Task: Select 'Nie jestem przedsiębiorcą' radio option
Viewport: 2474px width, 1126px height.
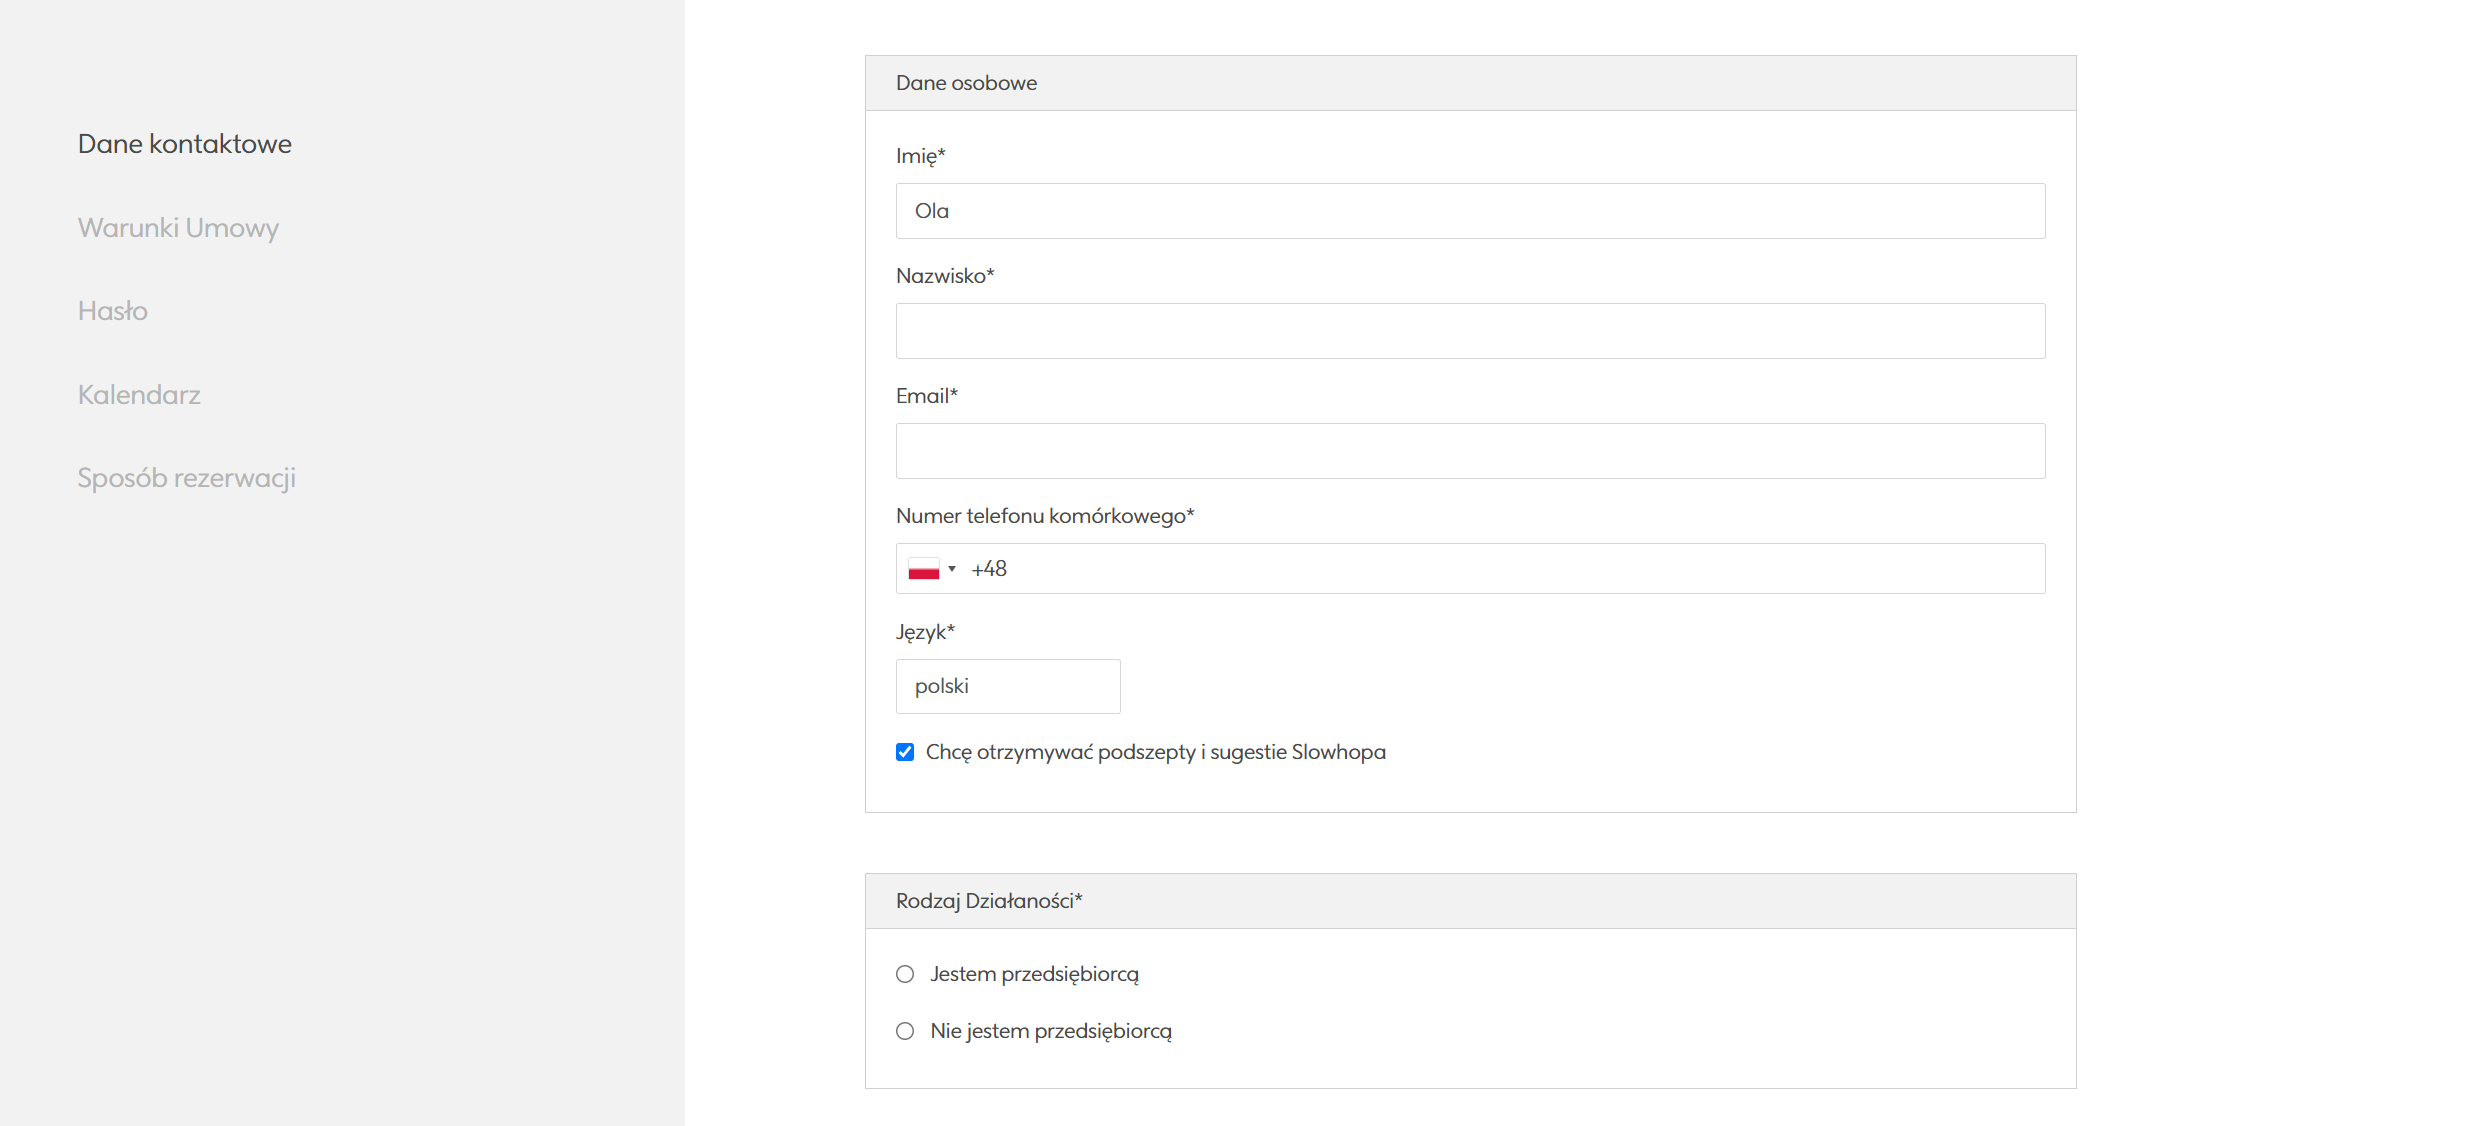Action: tap(905, 1031)
